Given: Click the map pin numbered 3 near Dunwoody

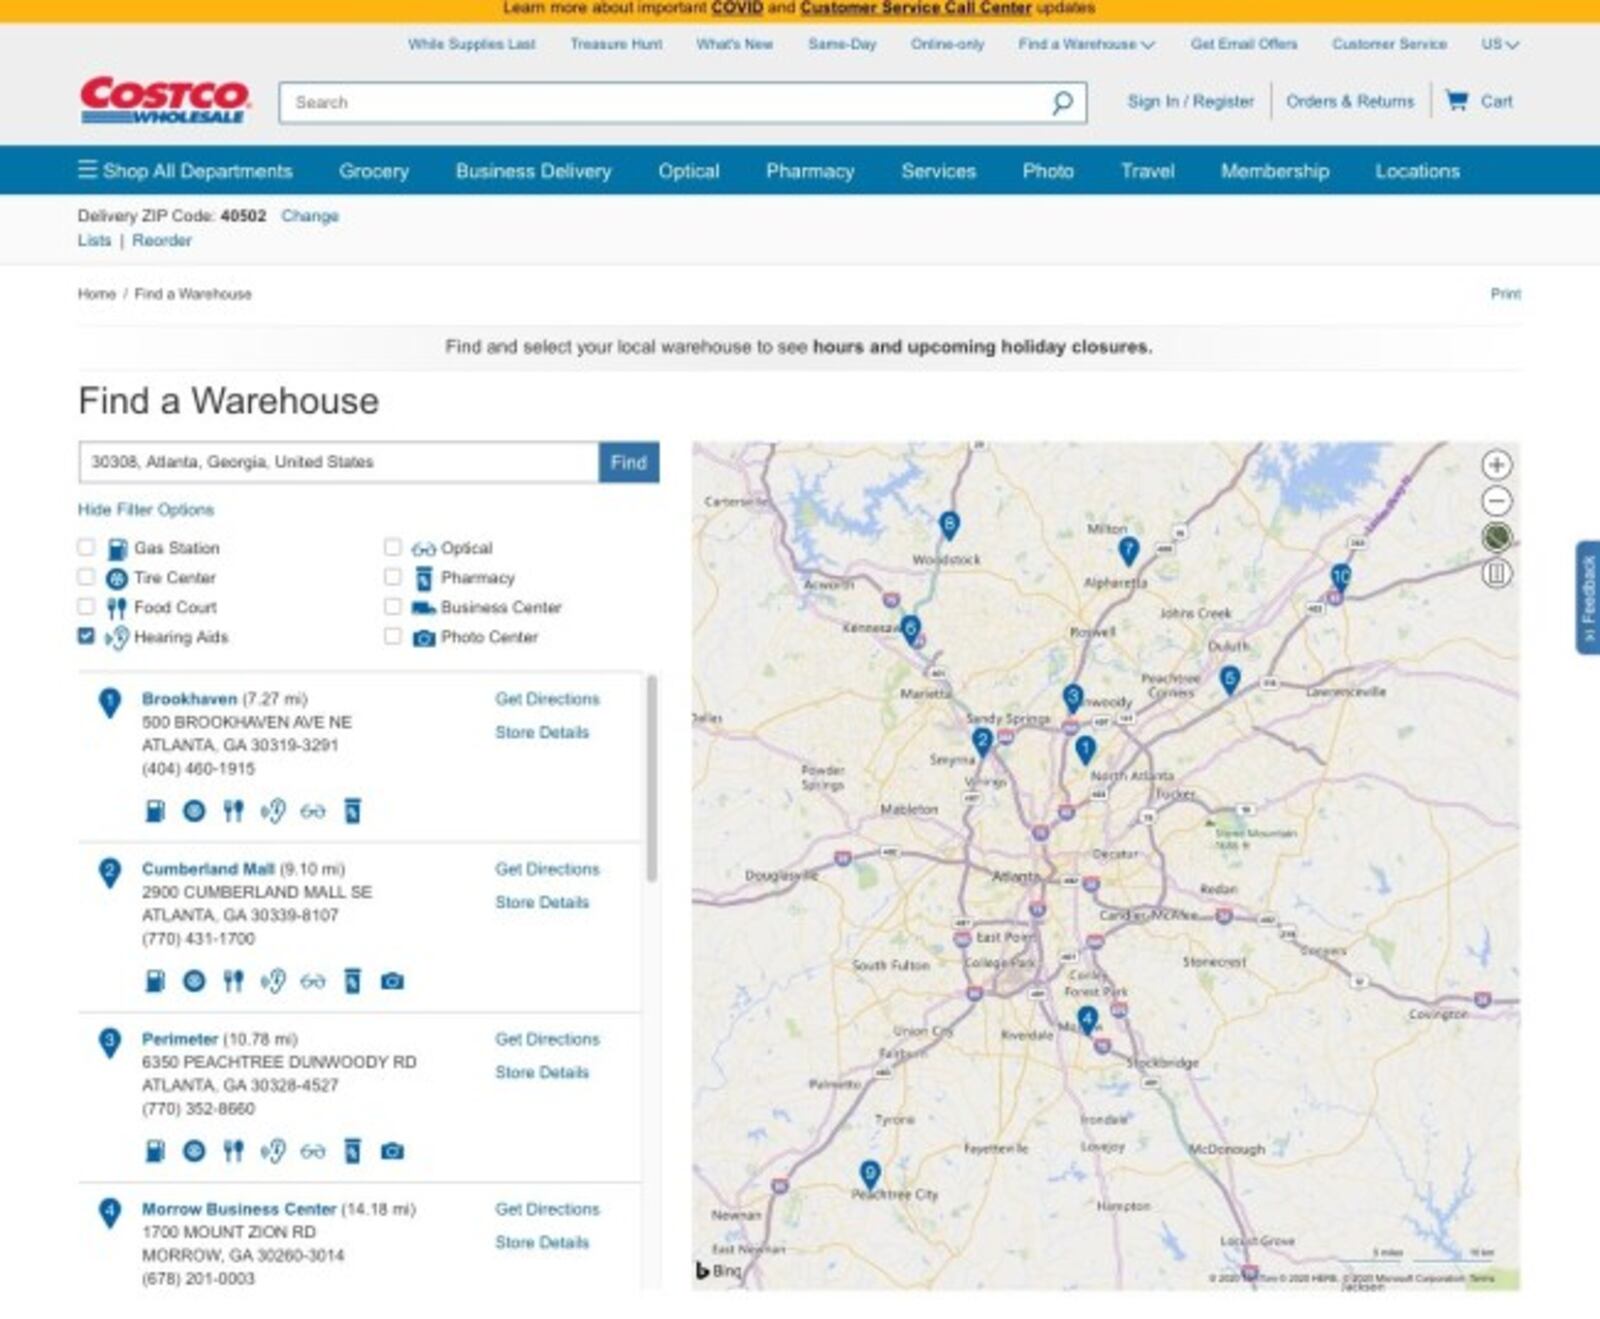Looking at the screenshot, I should coord(1072,697).
